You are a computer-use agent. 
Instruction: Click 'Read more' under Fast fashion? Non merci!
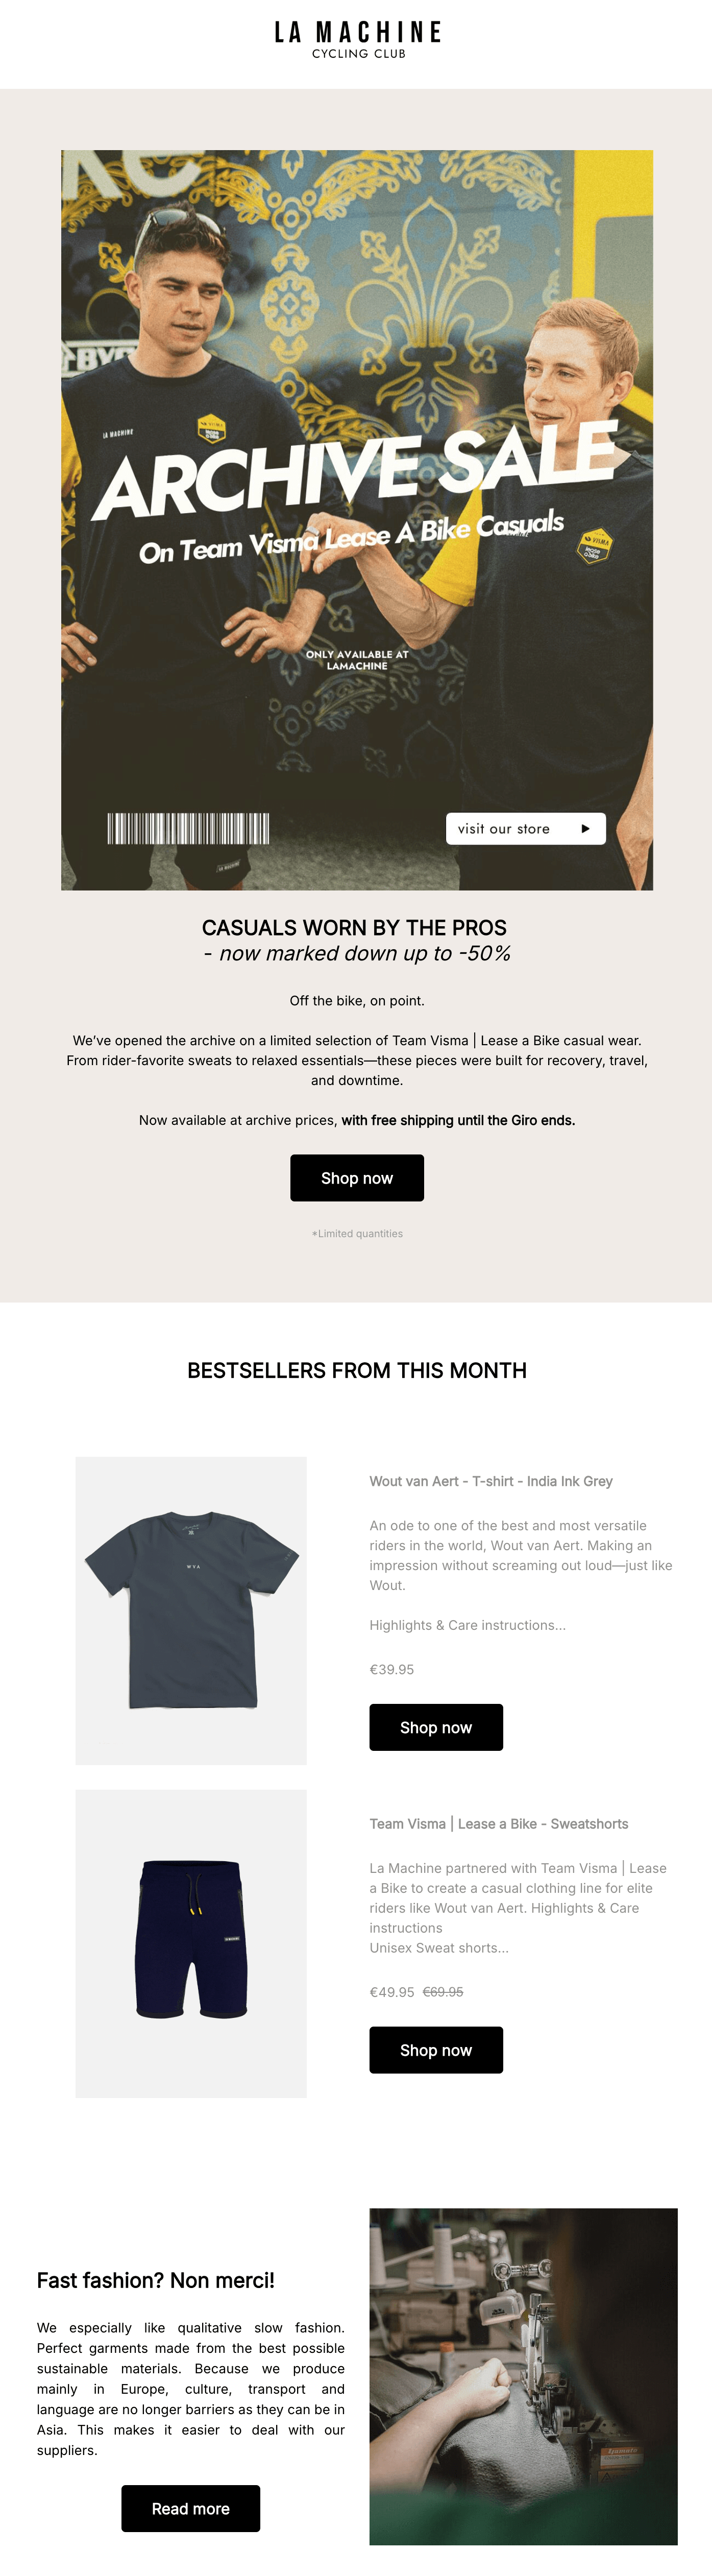point(190,2508)
